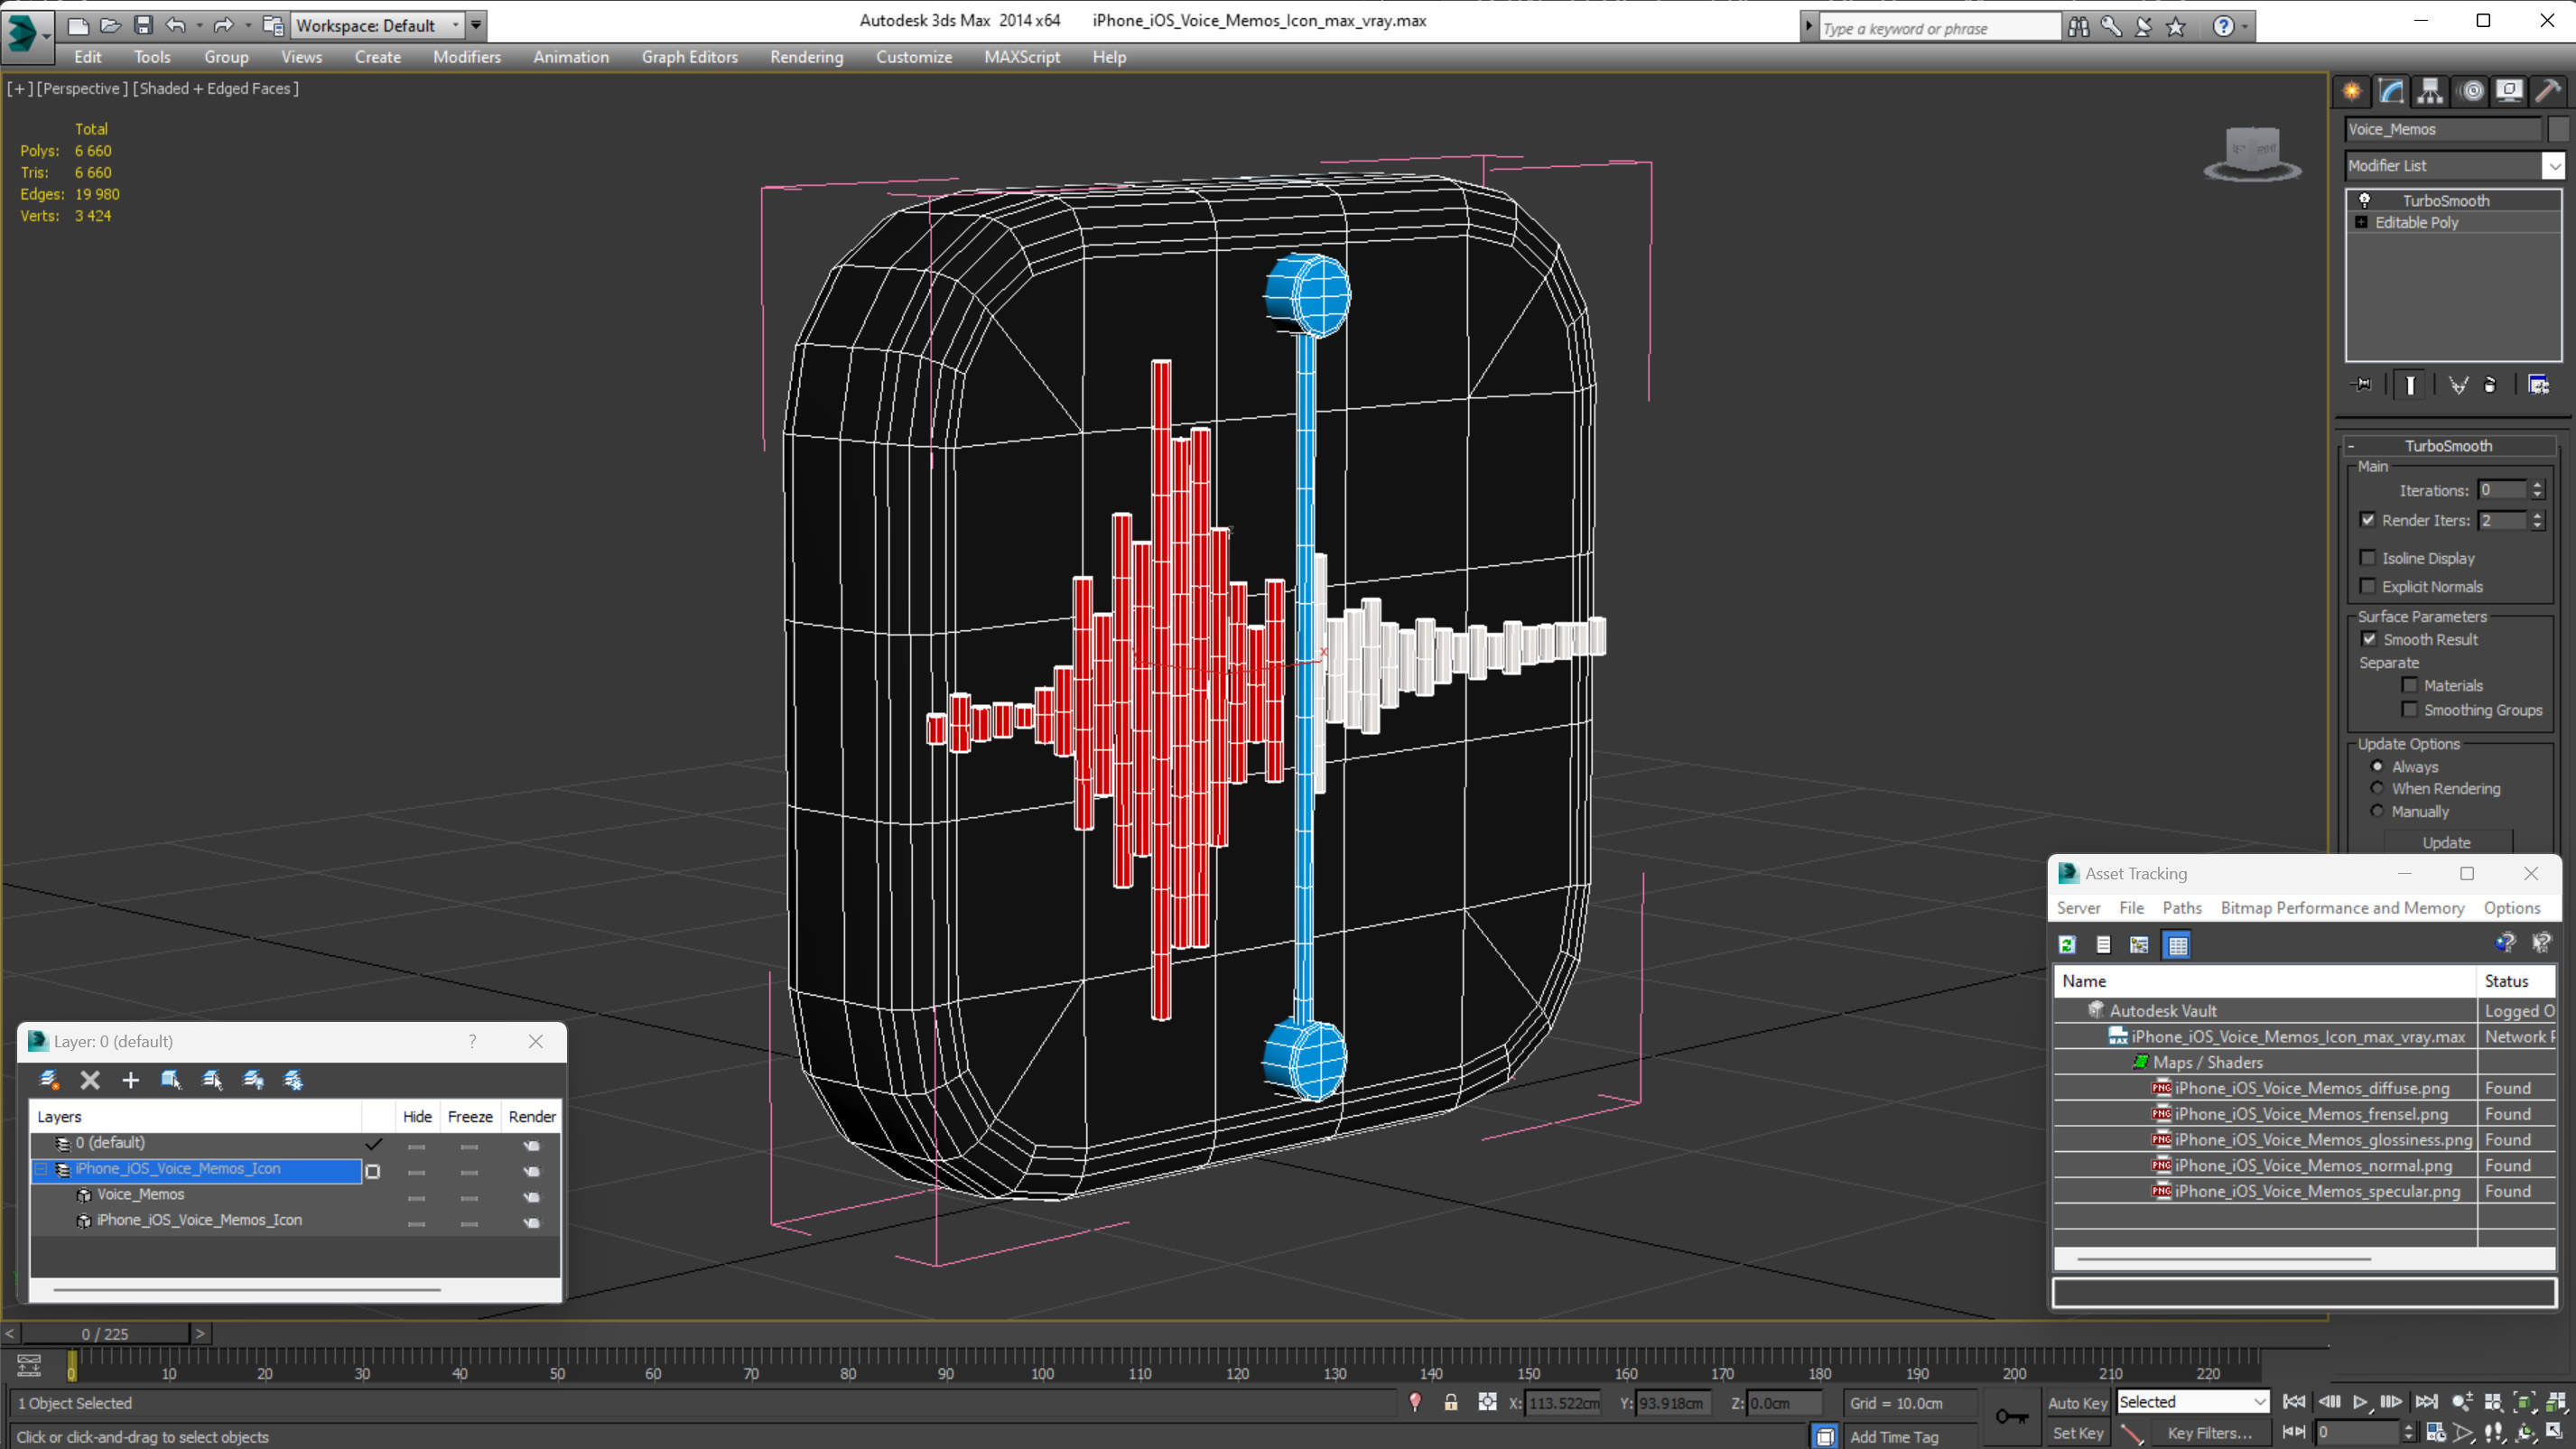Select Manually update radio button
This screenshot has height=1449, width=2576.
click(x=2377, y=811)
